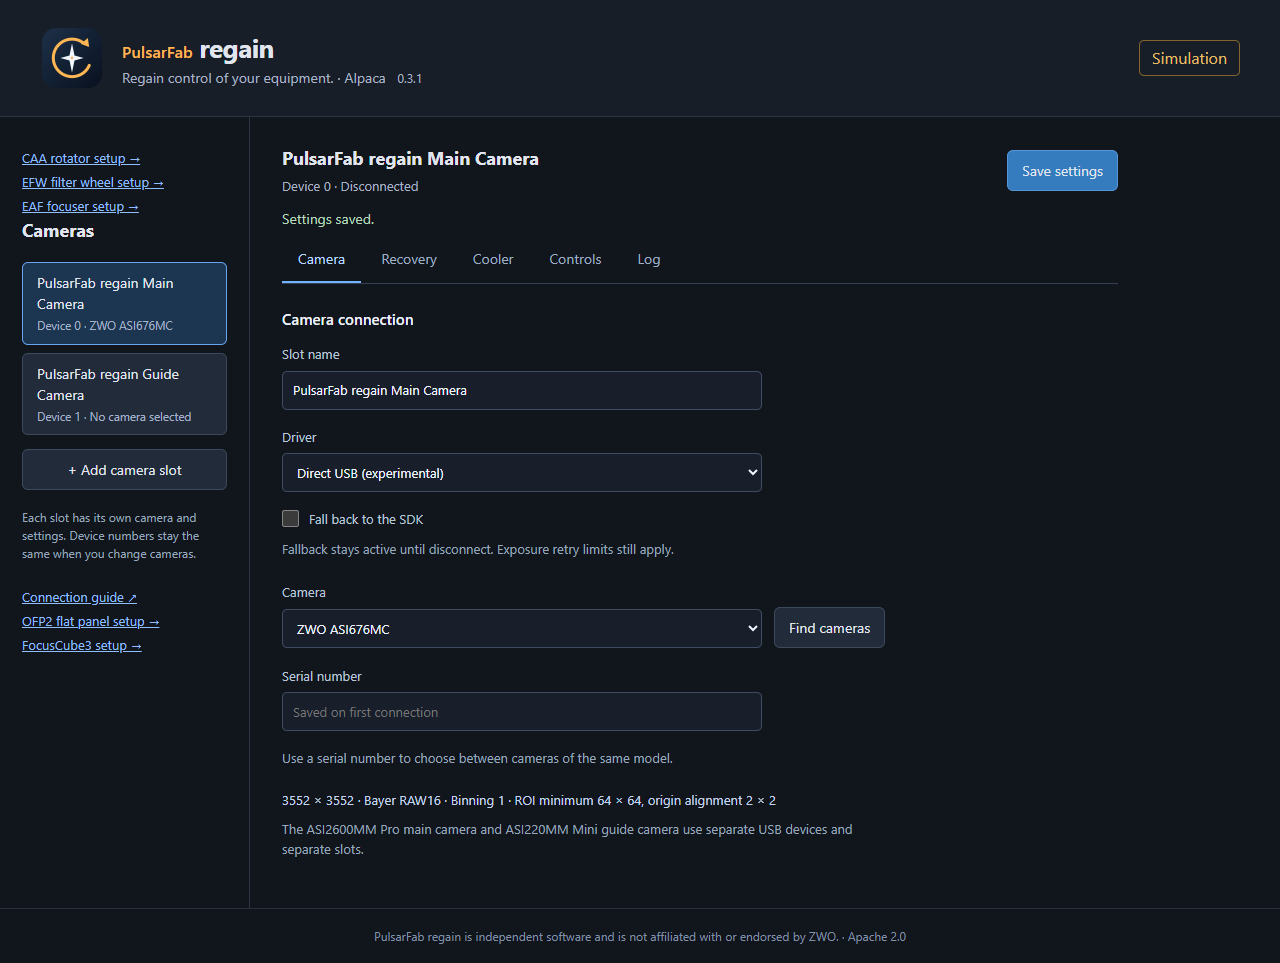This screenshot has width=1280, height=963.
Task: Click the Simulation button
Action: (x=1189, y=58)
